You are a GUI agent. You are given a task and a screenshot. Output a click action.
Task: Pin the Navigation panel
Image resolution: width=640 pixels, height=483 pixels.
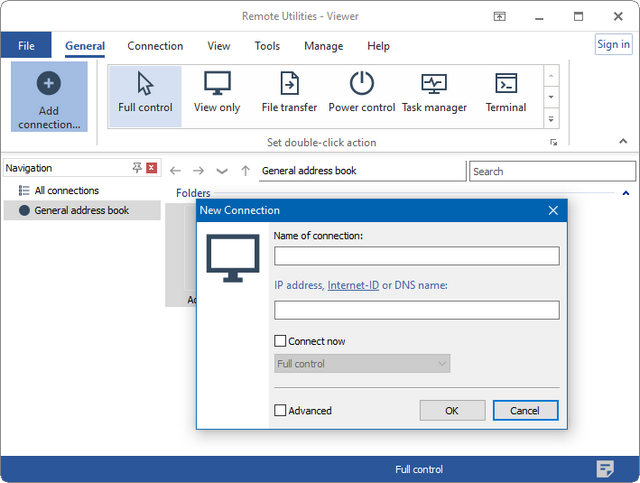[x=137, y=168]
